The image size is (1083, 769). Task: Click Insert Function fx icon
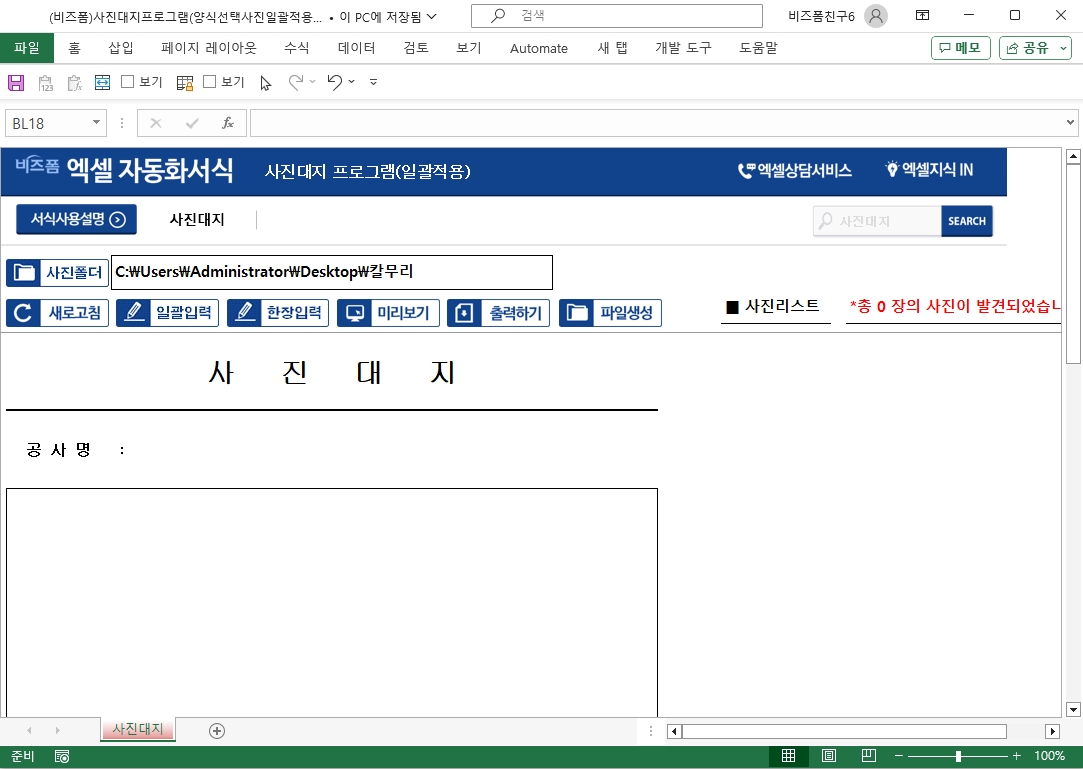pyautogui.click(x=228, y=123)
